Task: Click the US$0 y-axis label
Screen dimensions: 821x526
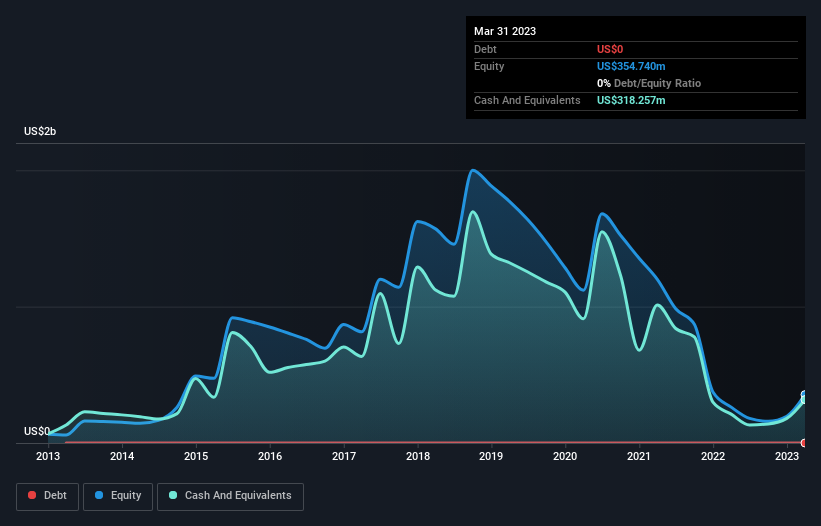Action: coord(37,431)
